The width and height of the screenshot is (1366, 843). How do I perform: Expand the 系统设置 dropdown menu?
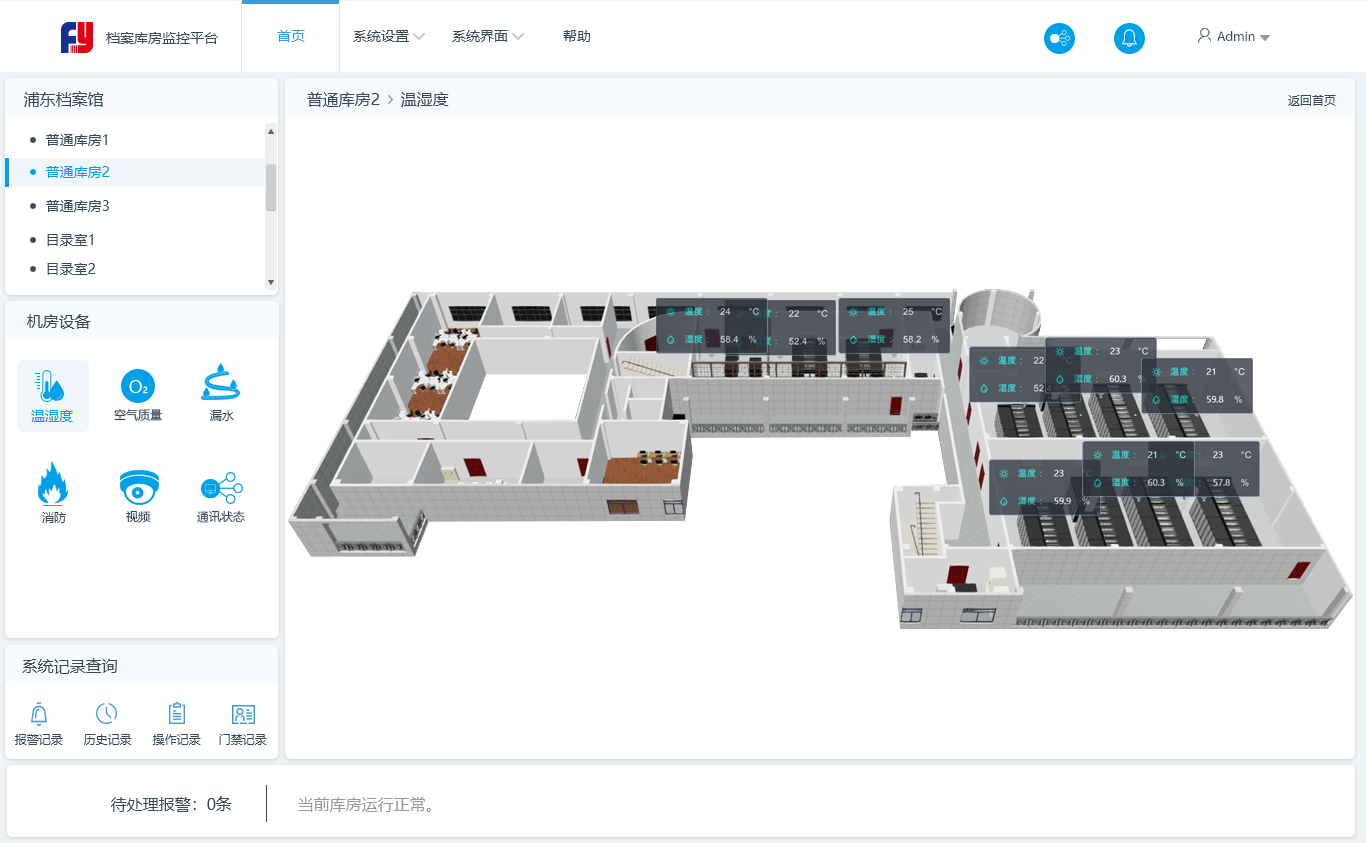coord(388,37)
